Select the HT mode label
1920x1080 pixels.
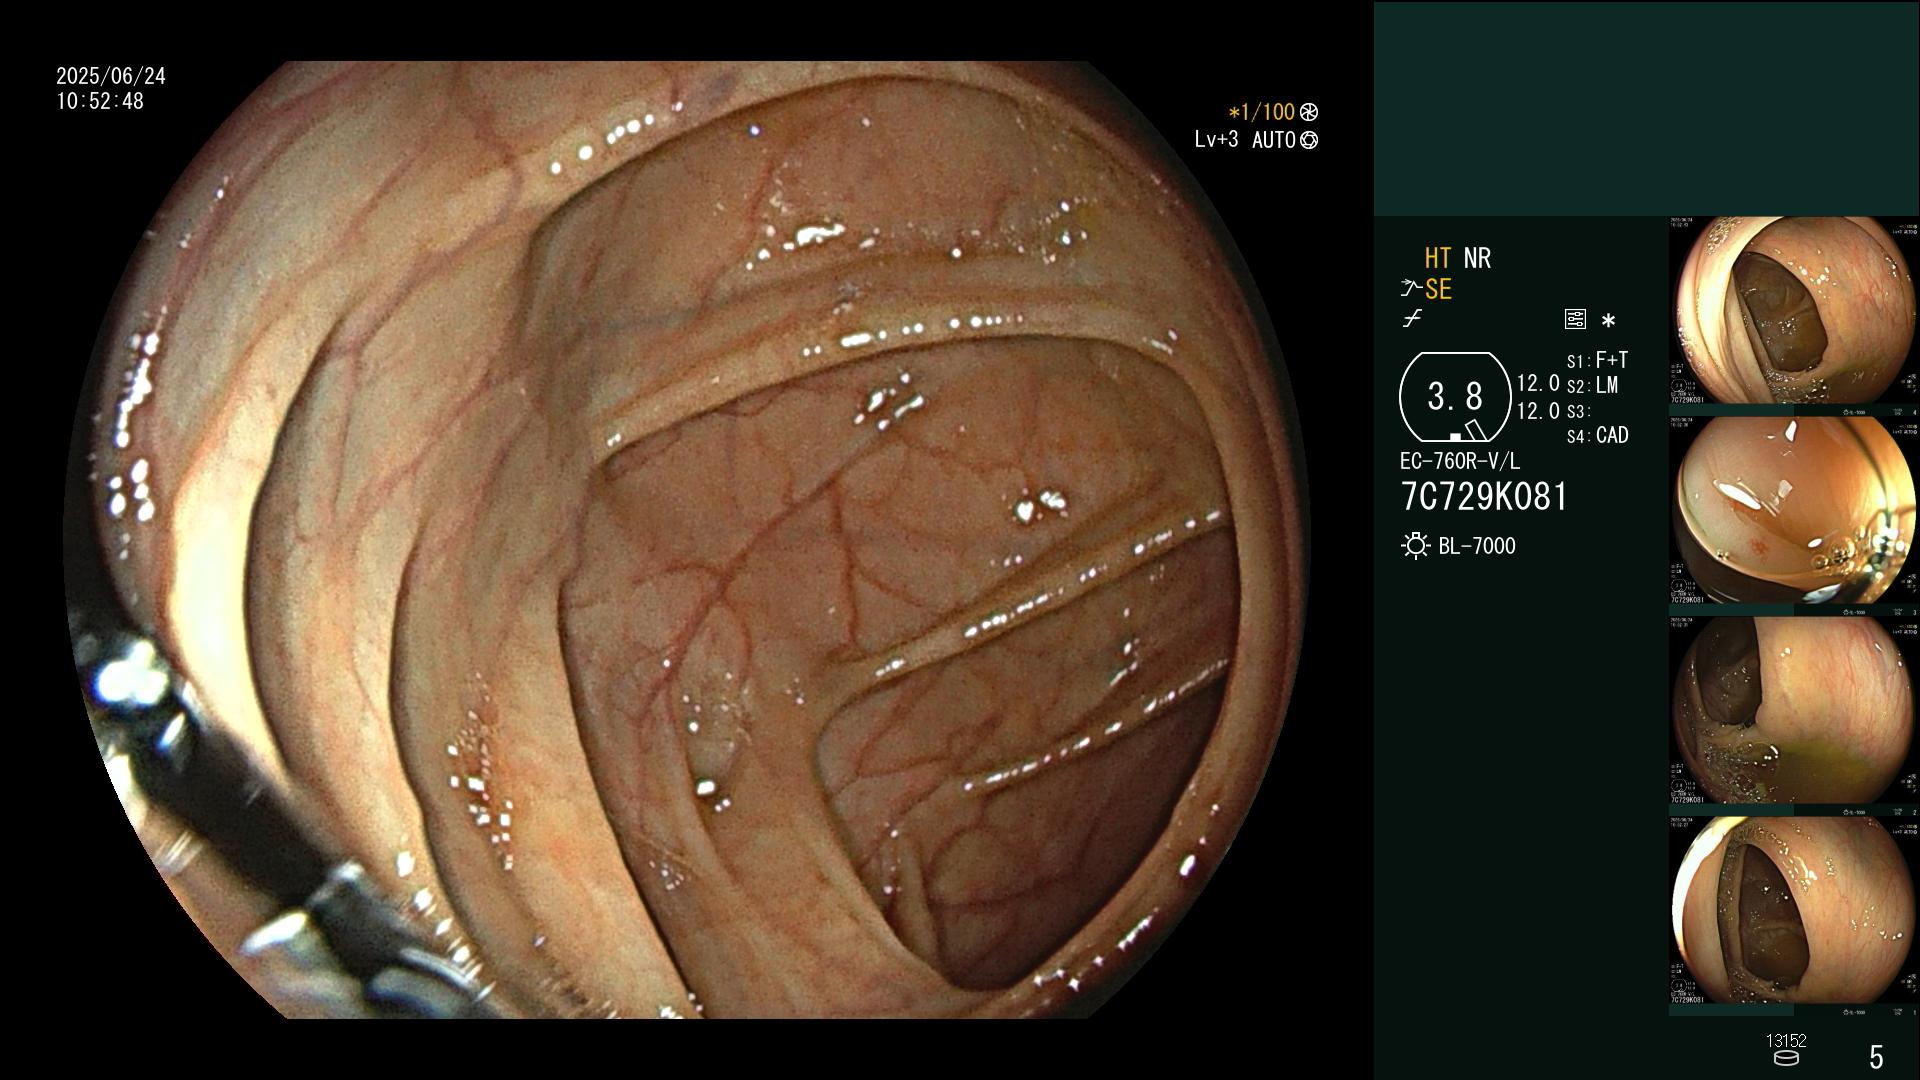[x=1438, y=258]
